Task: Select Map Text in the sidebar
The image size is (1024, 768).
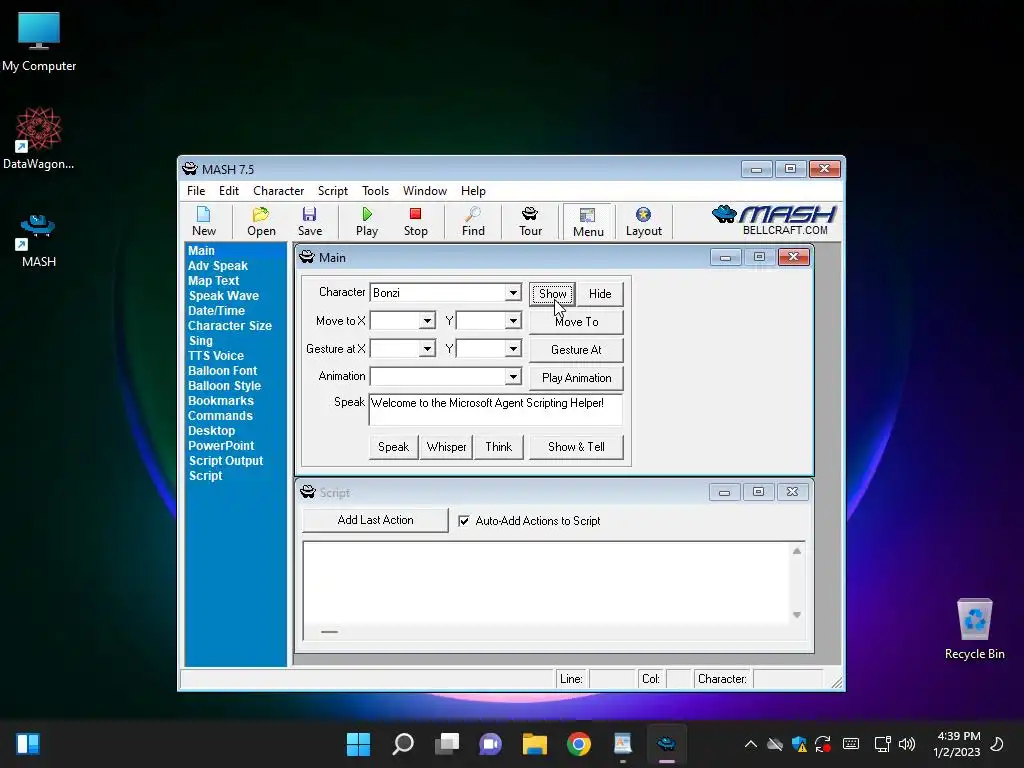Action: coord(213,281)
